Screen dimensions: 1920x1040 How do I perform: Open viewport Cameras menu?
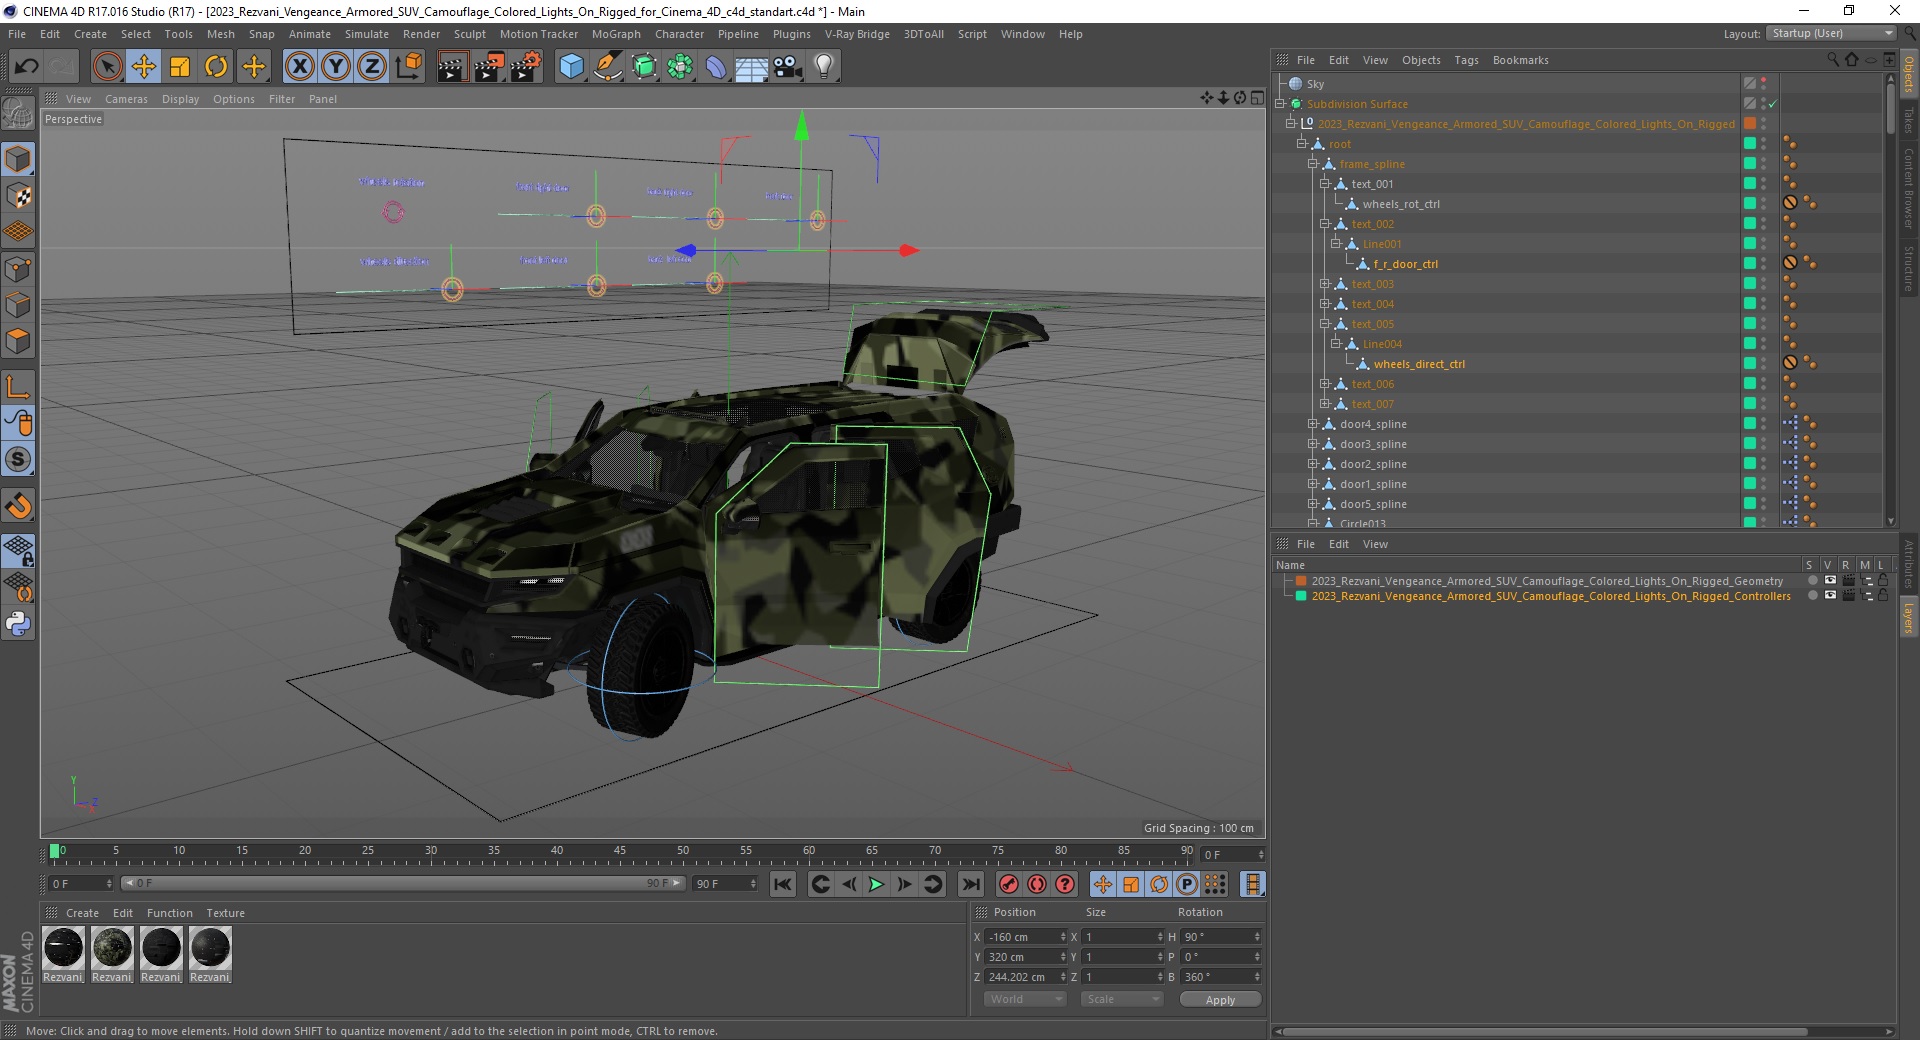(126, 99)
